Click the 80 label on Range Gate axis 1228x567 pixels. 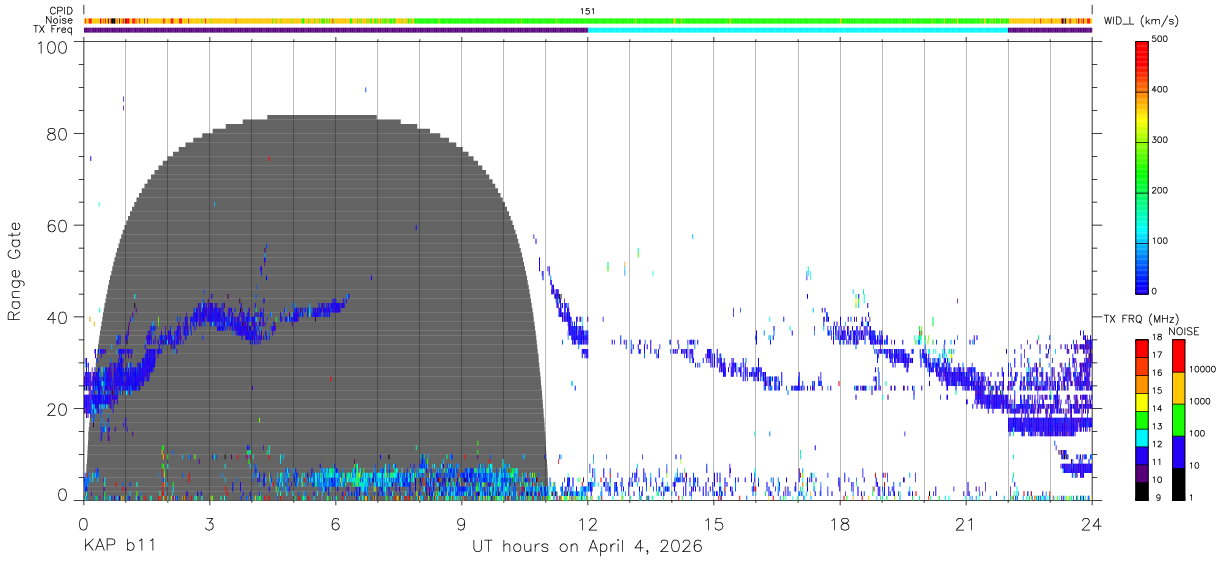pos(59,134)
